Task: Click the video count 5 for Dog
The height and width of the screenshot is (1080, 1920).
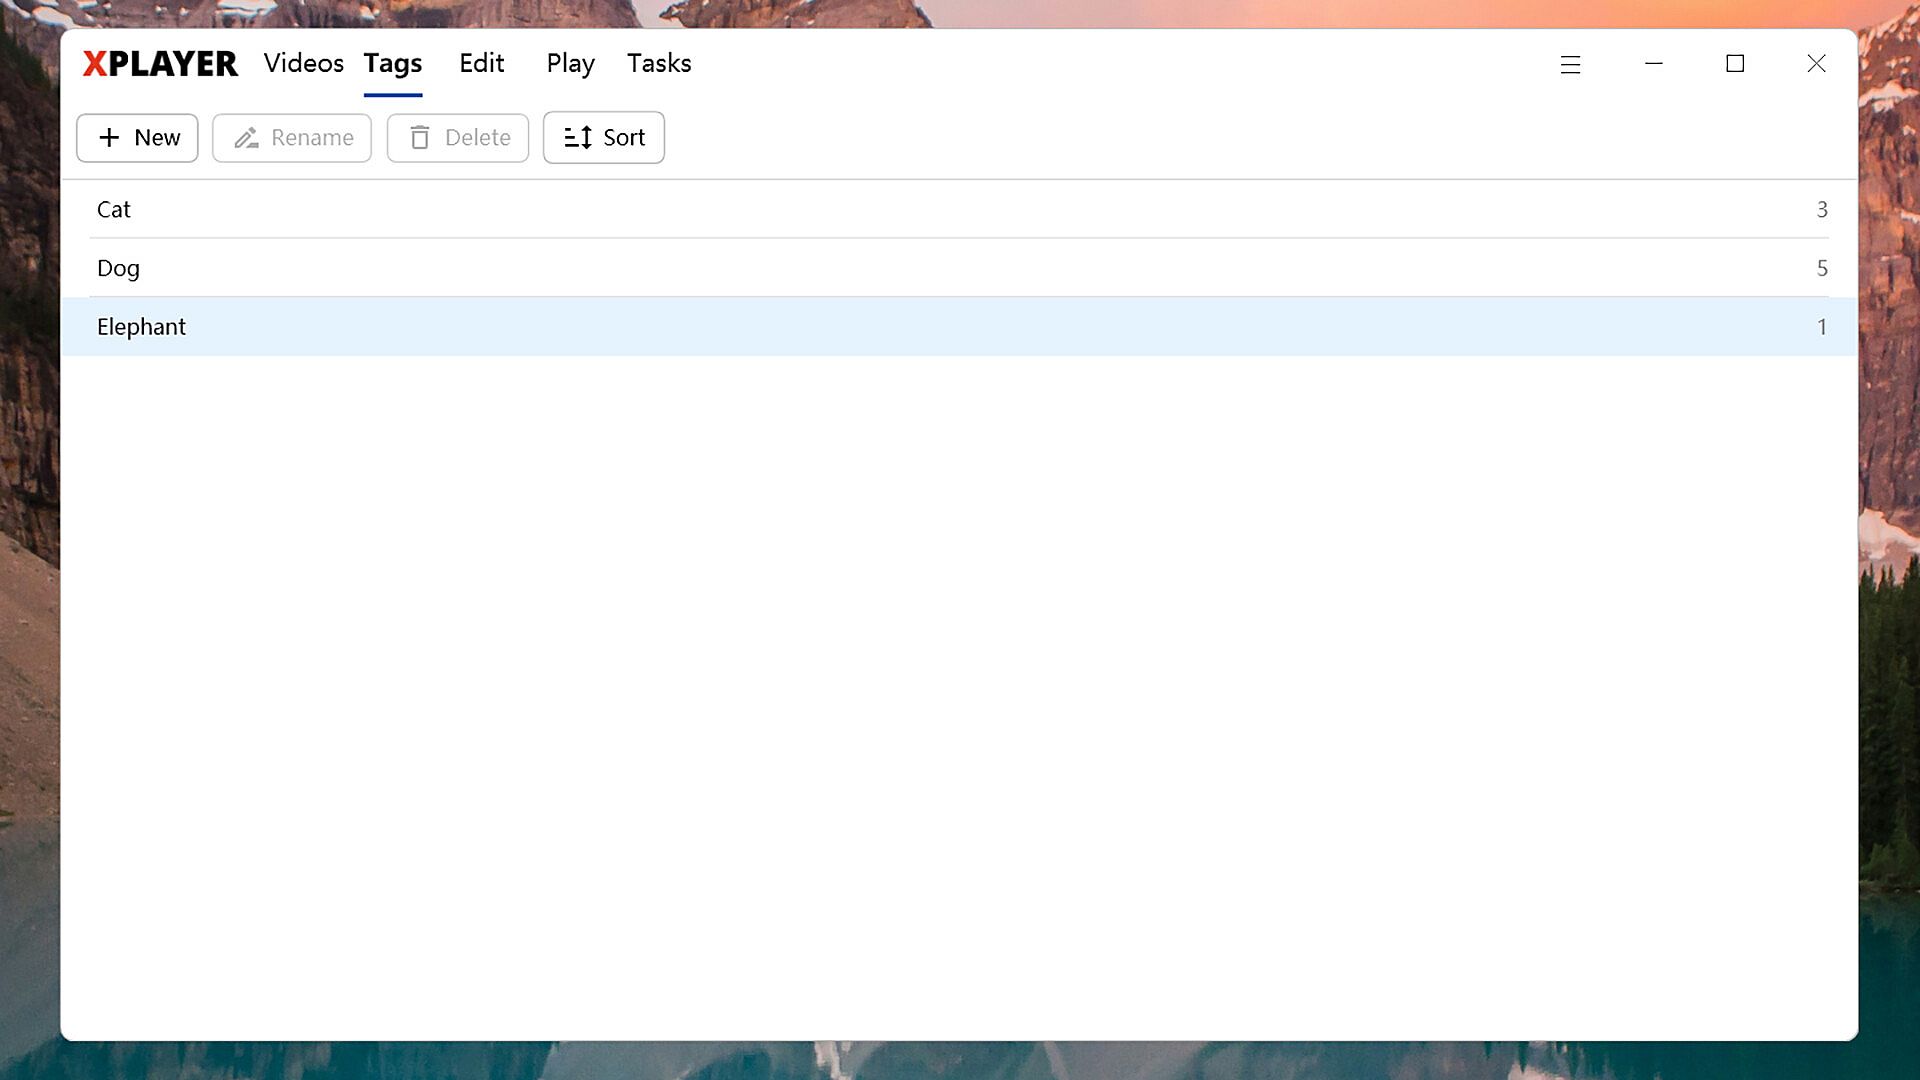Action: pos(1821,268)
